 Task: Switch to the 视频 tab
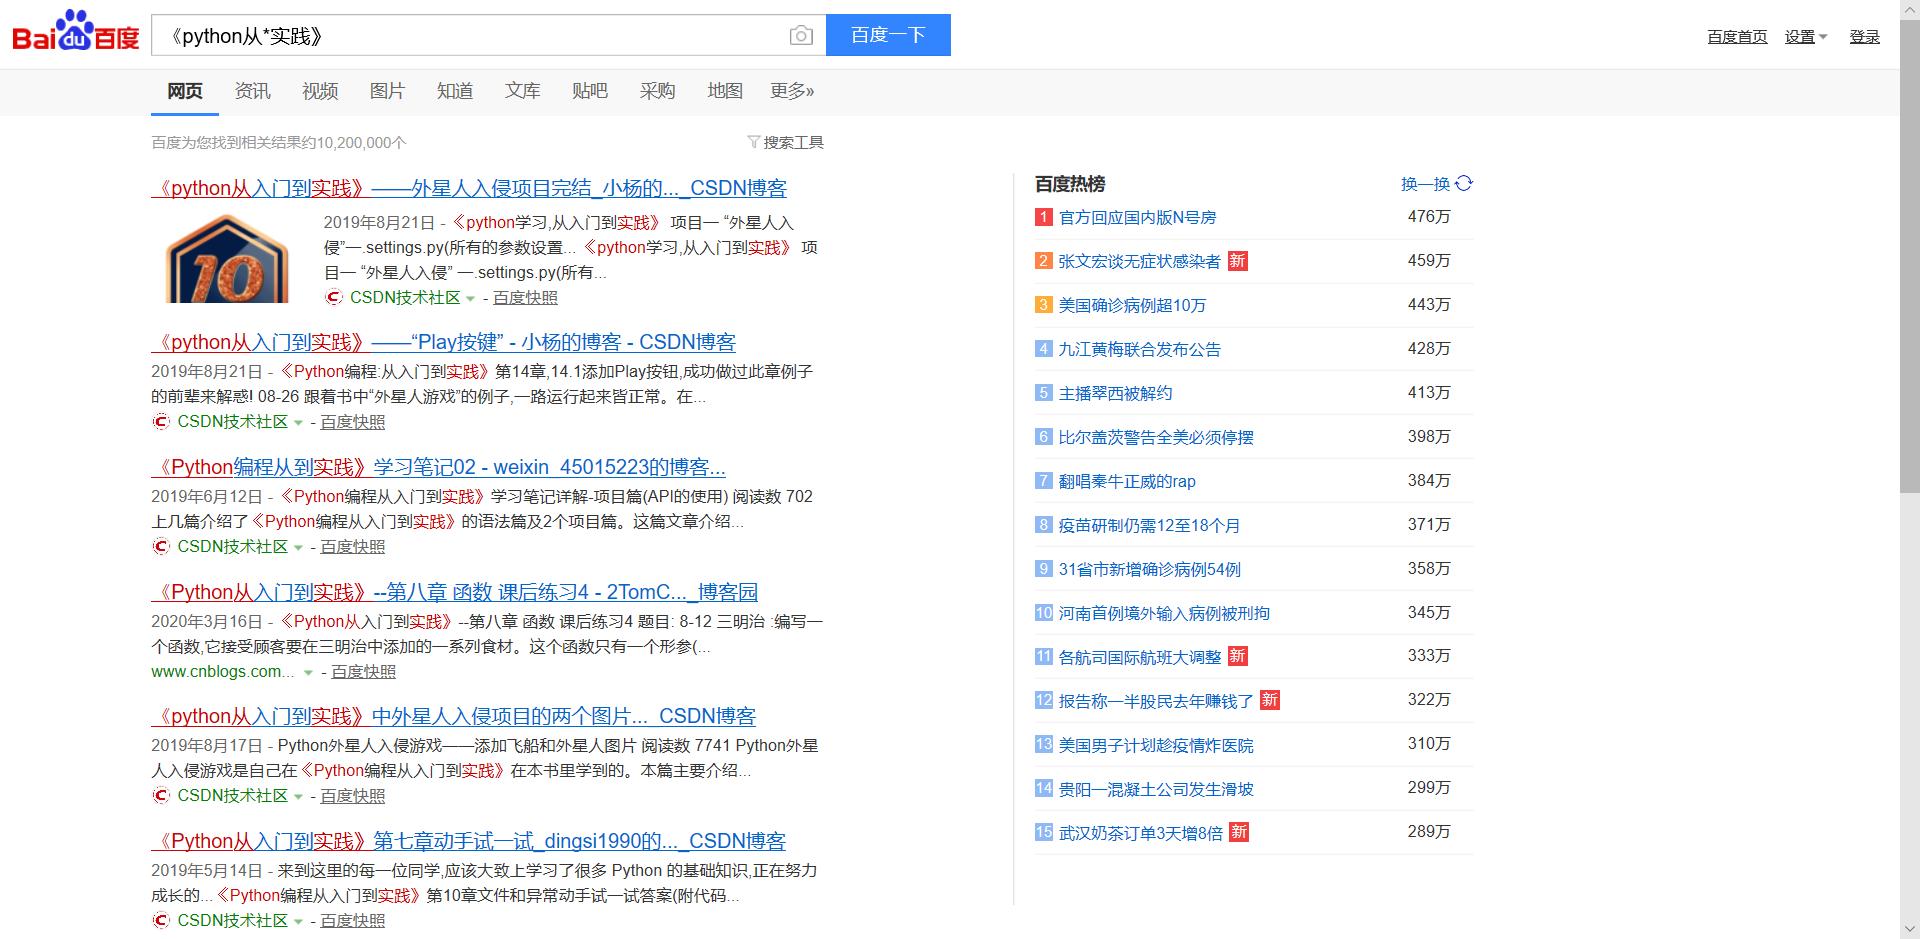[319, 91]
